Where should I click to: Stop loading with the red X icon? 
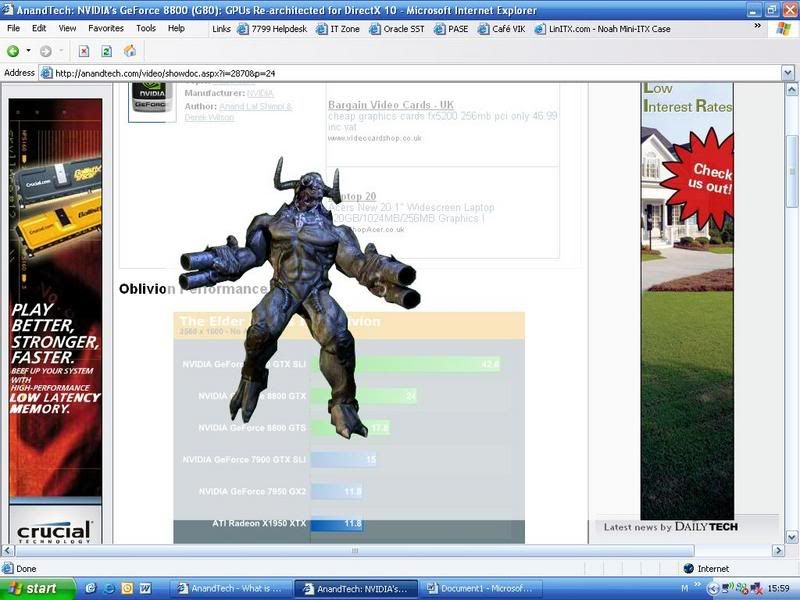(84, 51)
